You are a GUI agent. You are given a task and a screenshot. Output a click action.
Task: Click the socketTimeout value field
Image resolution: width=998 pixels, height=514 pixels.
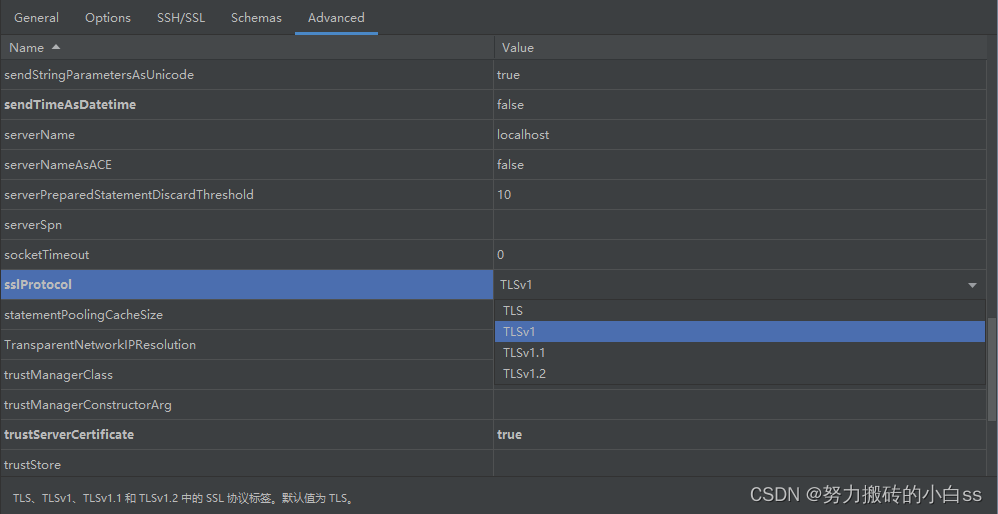coord(740,254)
